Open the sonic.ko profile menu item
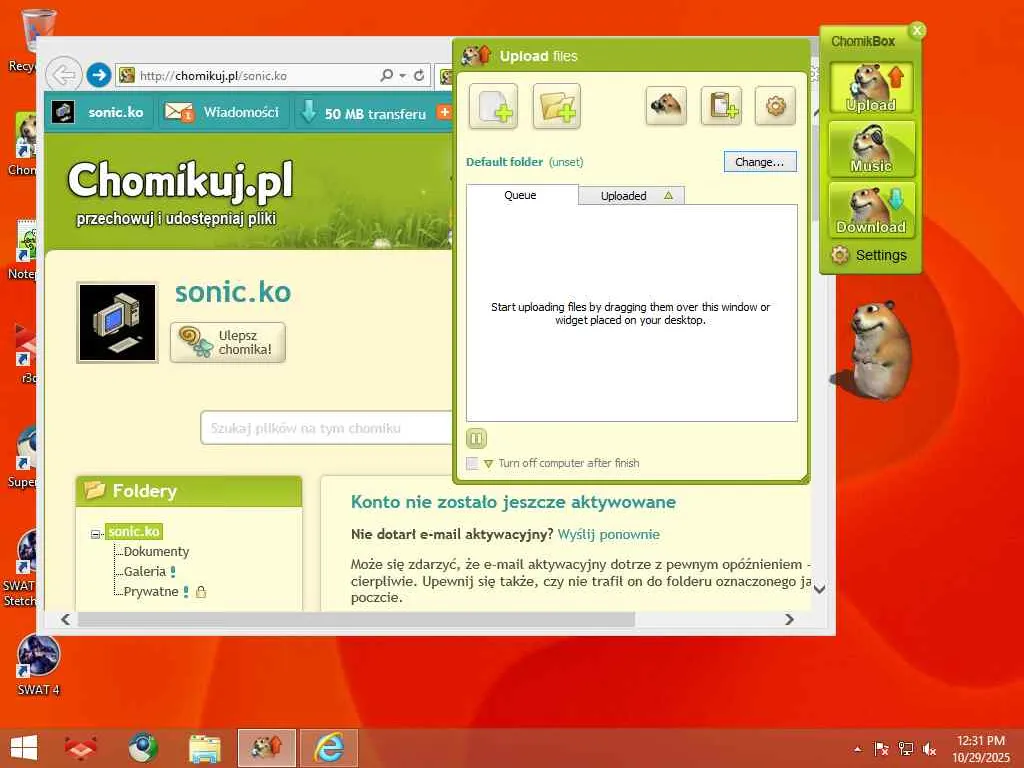Viewport: 1024px width, 768px height. coord(99,112)
